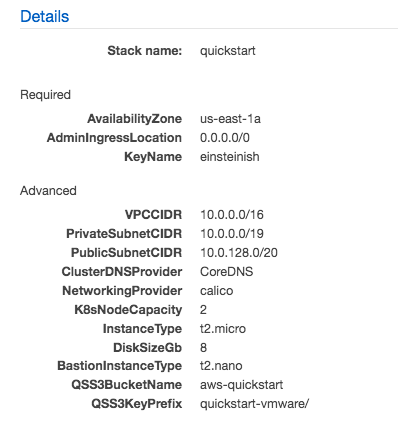Viewport: 398px width, 426px height.
Task: Select the VPCCIDR value 10.0.0.0/16
Action: coord(232,215)
